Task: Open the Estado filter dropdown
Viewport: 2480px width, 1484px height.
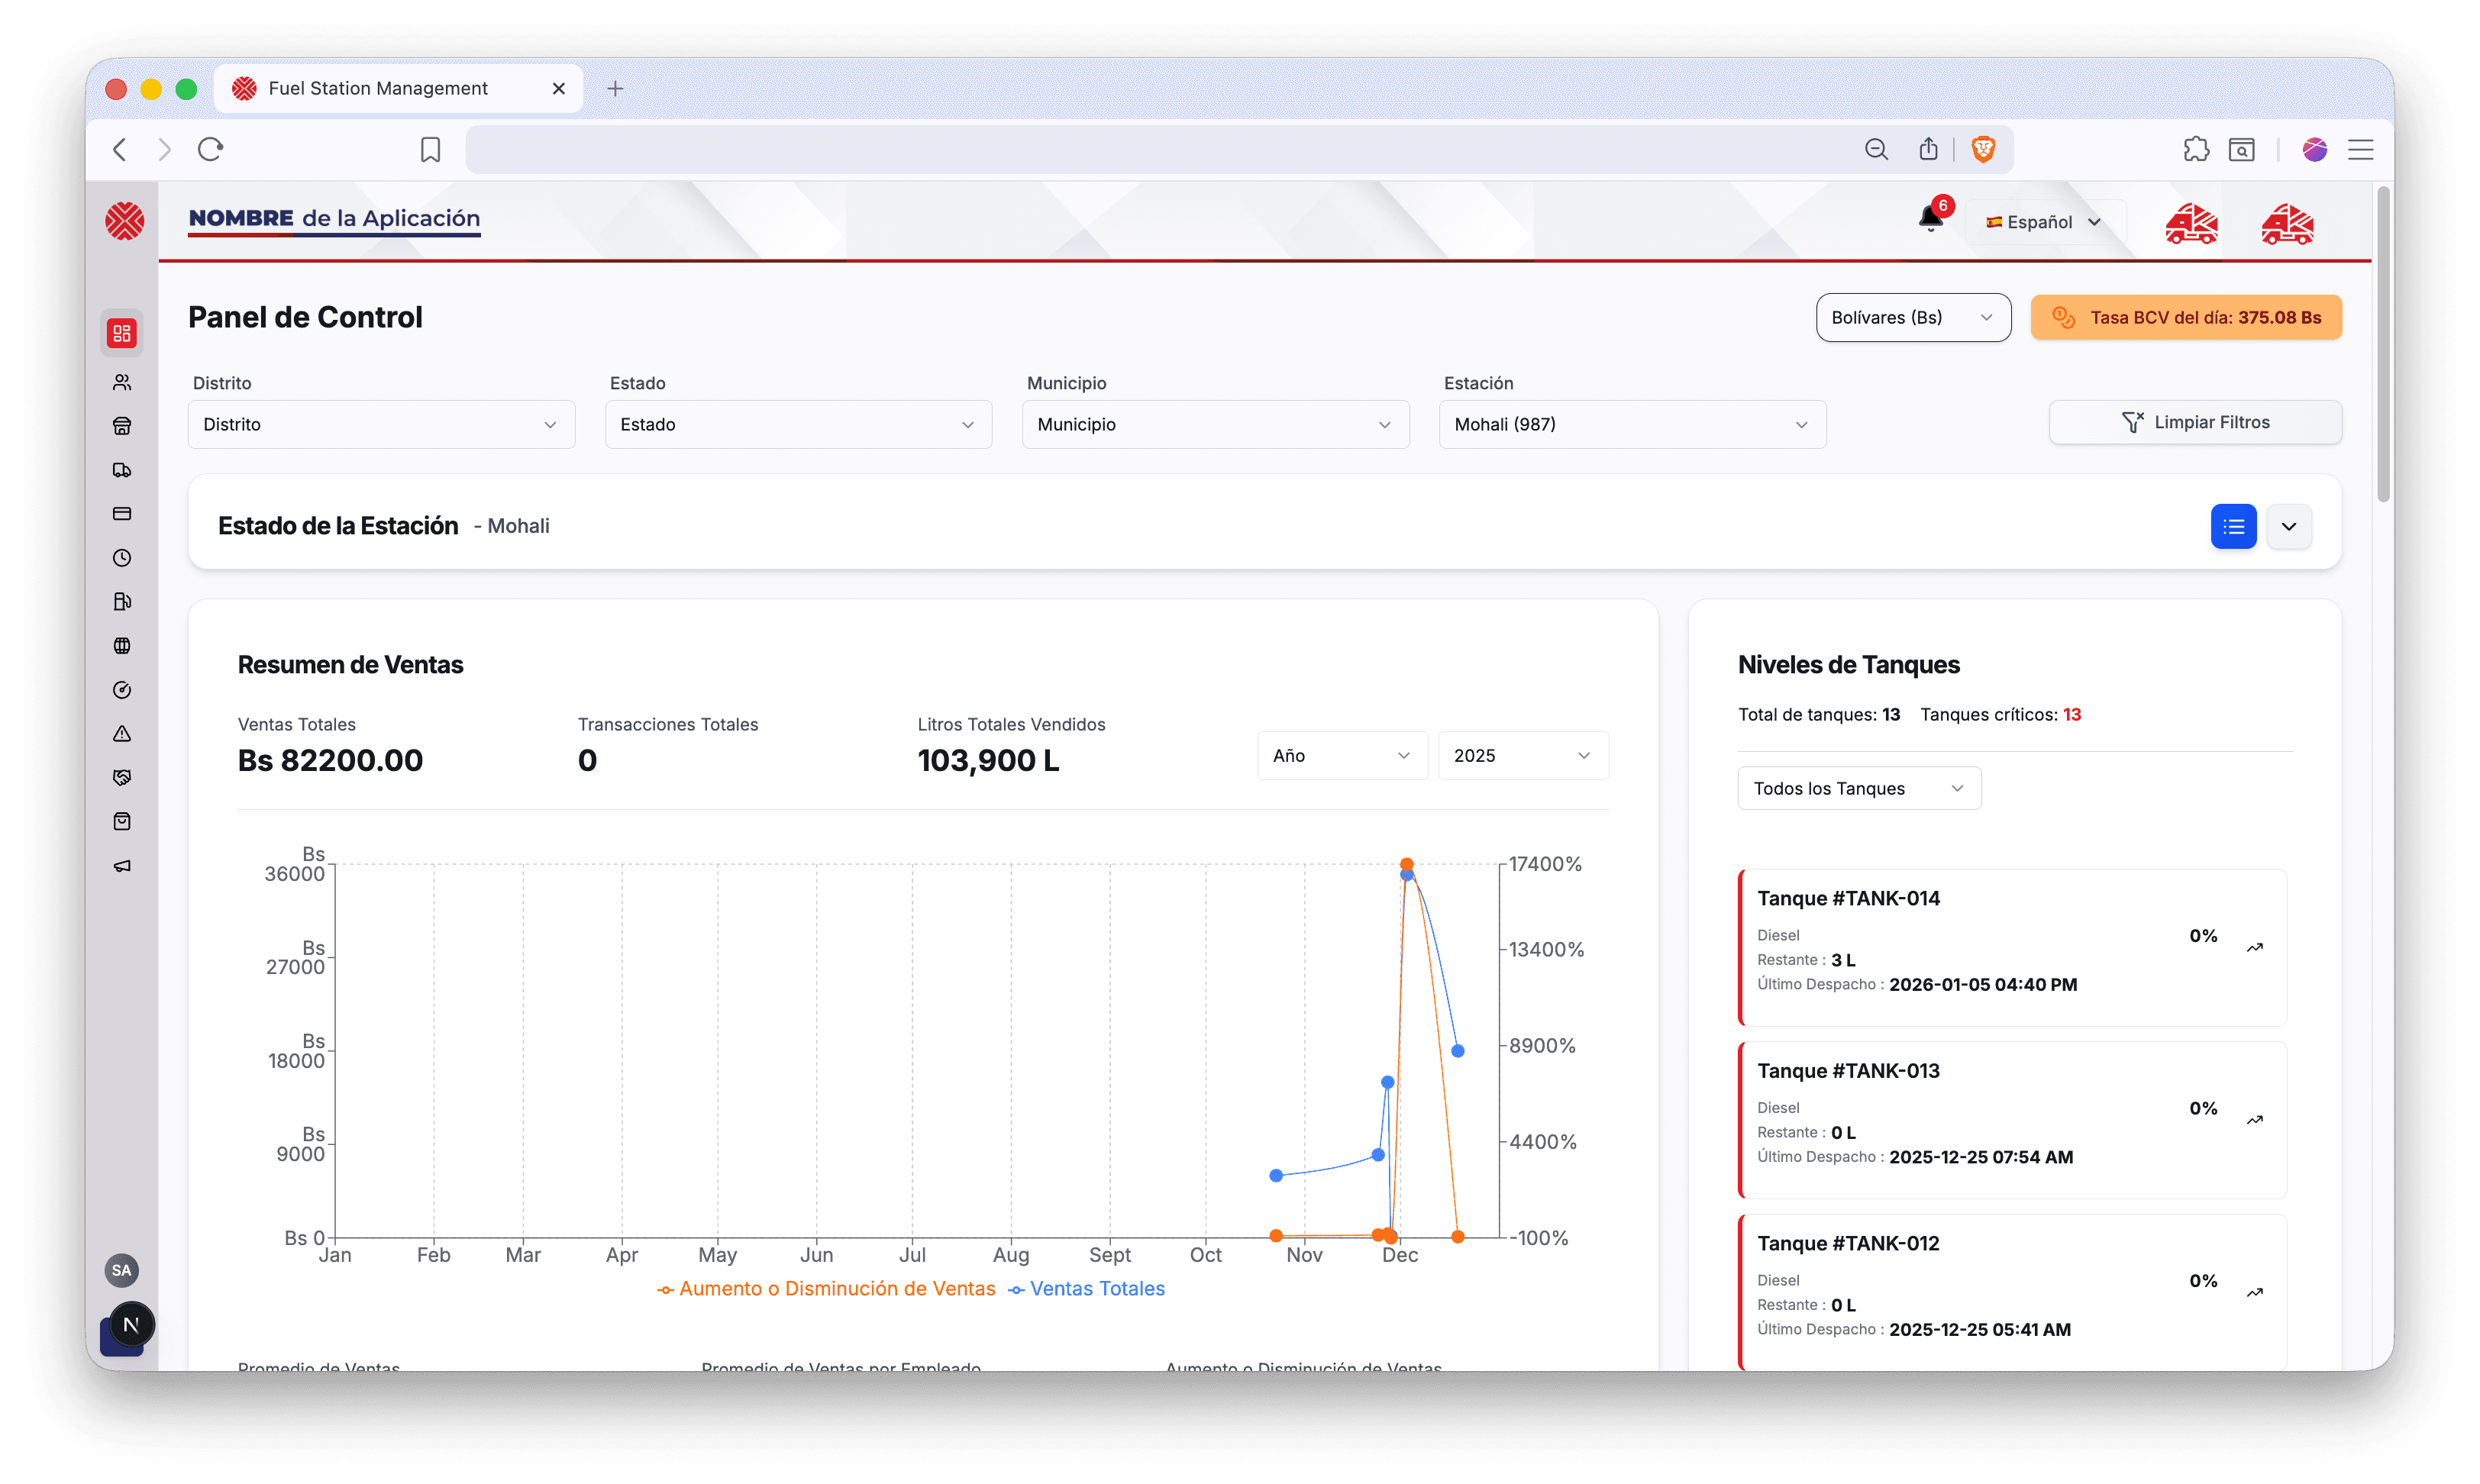Action: 798,424
